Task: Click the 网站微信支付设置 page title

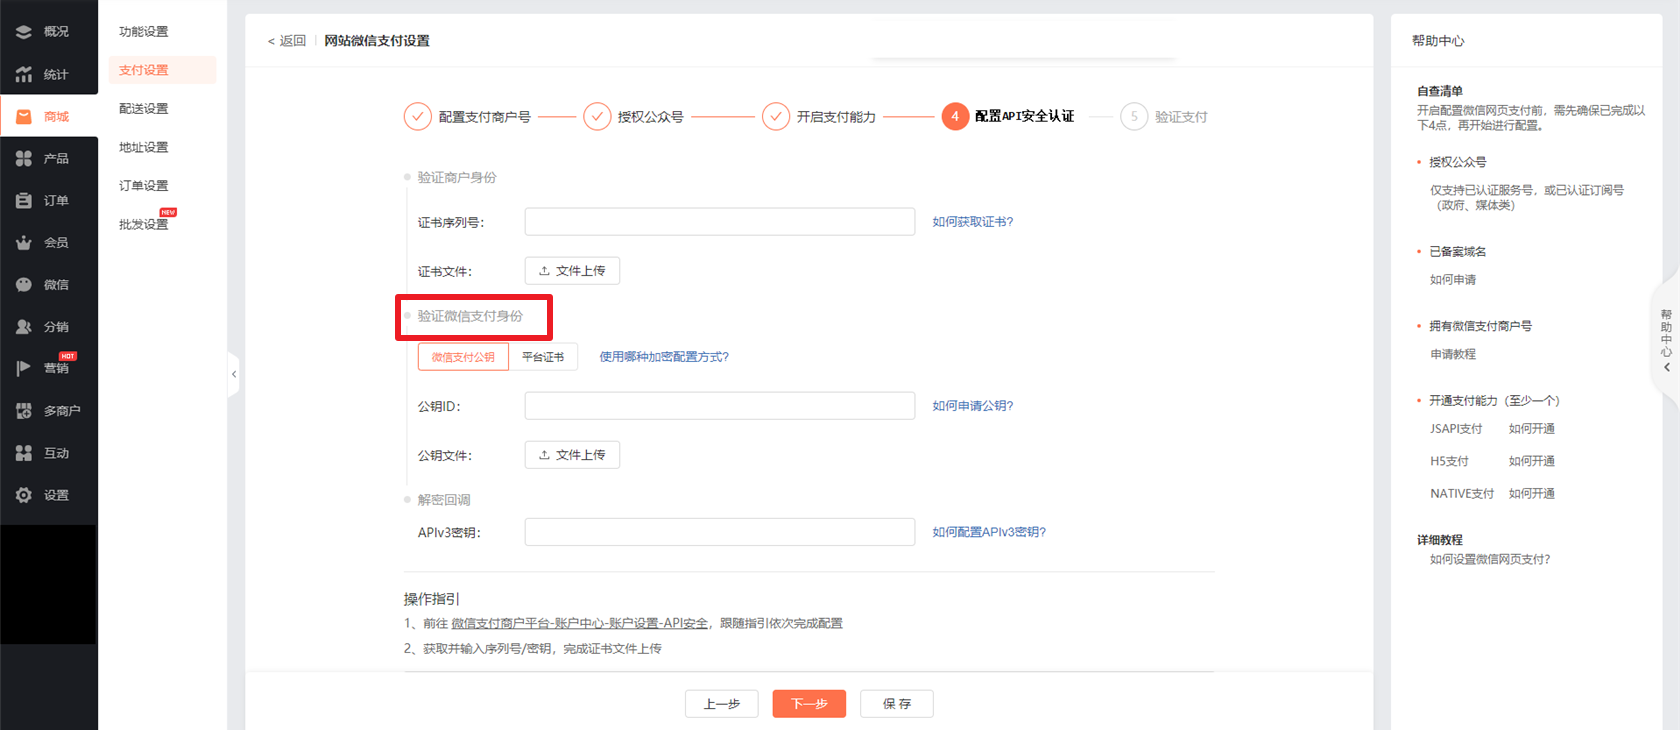Action: tap(377, 41)
